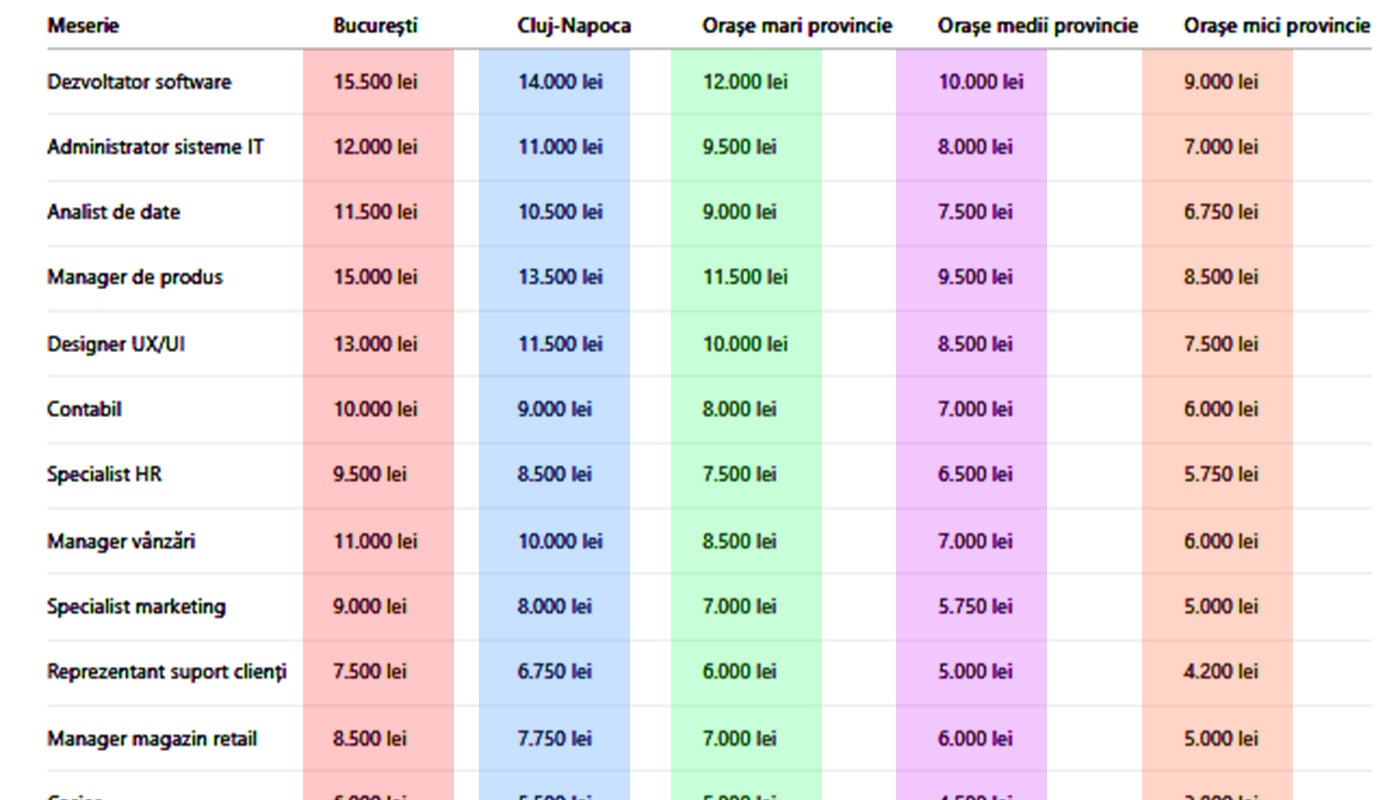
Task: Click Orașe medii salary for Specialist marketing
Action: [975, 606]
